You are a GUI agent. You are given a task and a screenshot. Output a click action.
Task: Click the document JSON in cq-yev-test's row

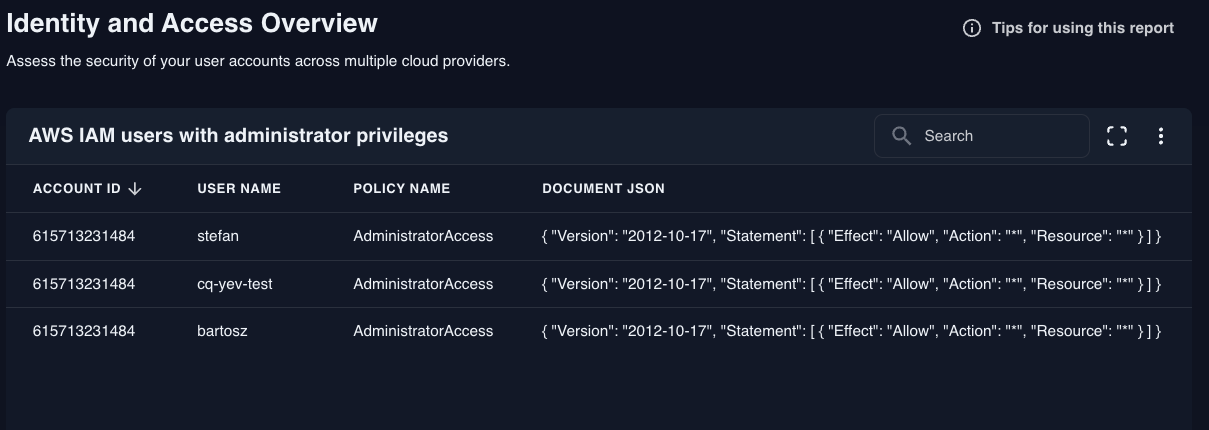[851, 284]
